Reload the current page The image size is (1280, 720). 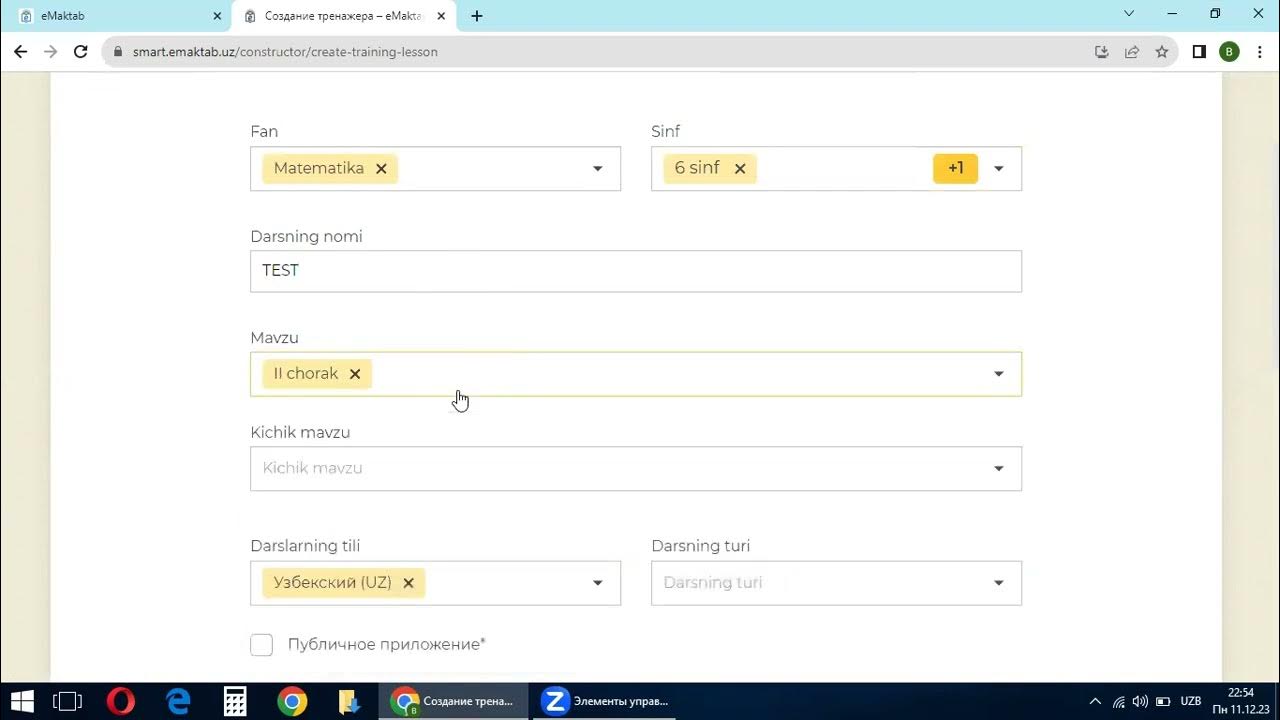81,52
